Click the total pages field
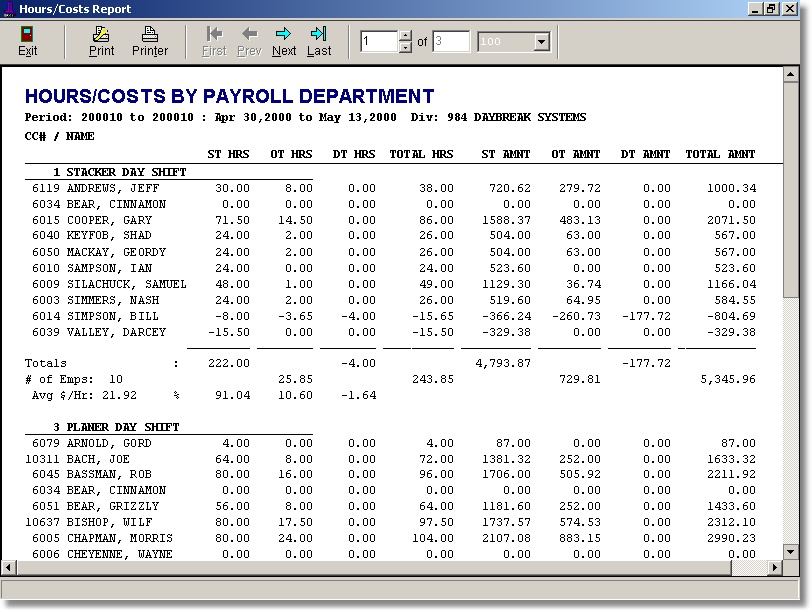The height and width of the screenshot is (612, 812). click(451, 41)
